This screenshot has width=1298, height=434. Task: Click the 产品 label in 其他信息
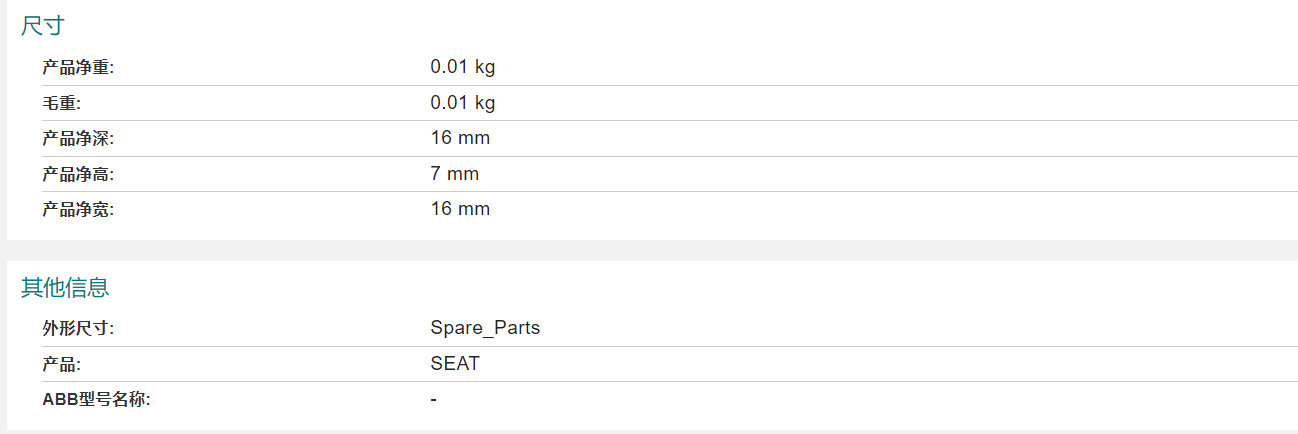[x=61, y=365]
